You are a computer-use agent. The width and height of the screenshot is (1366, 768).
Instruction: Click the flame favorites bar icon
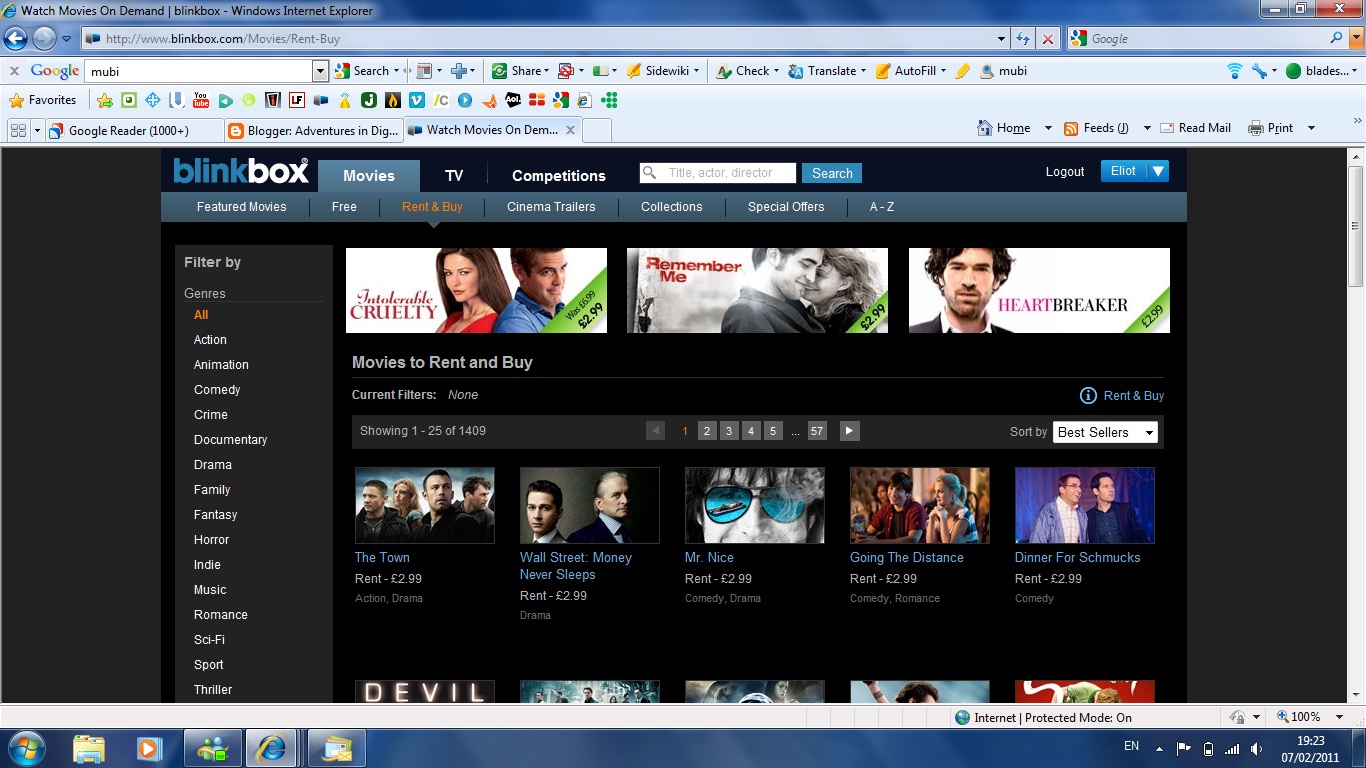tap(393, 100)
